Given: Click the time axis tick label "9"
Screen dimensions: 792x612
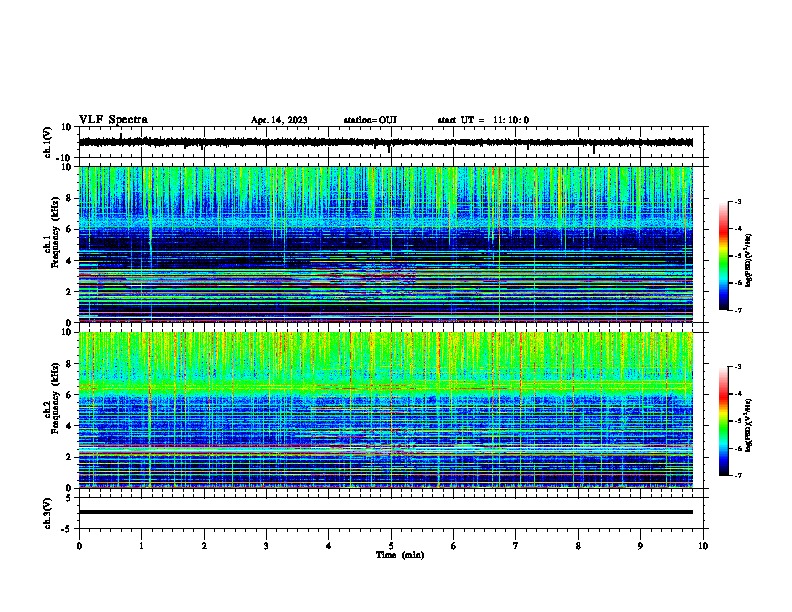Looking at the screenshot, I should point(640,546).
